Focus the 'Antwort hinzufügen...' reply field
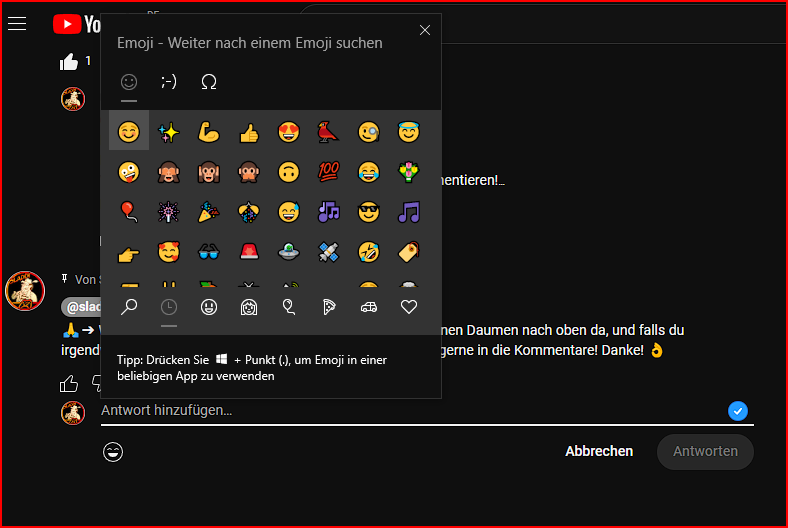788x528 pixels. (x=400, y=410)
